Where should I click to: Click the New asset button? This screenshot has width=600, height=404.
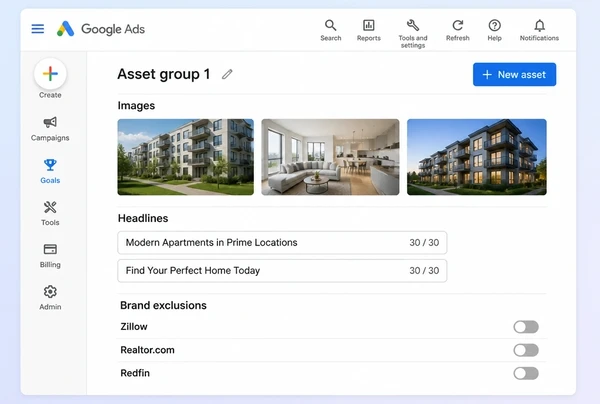514,74
